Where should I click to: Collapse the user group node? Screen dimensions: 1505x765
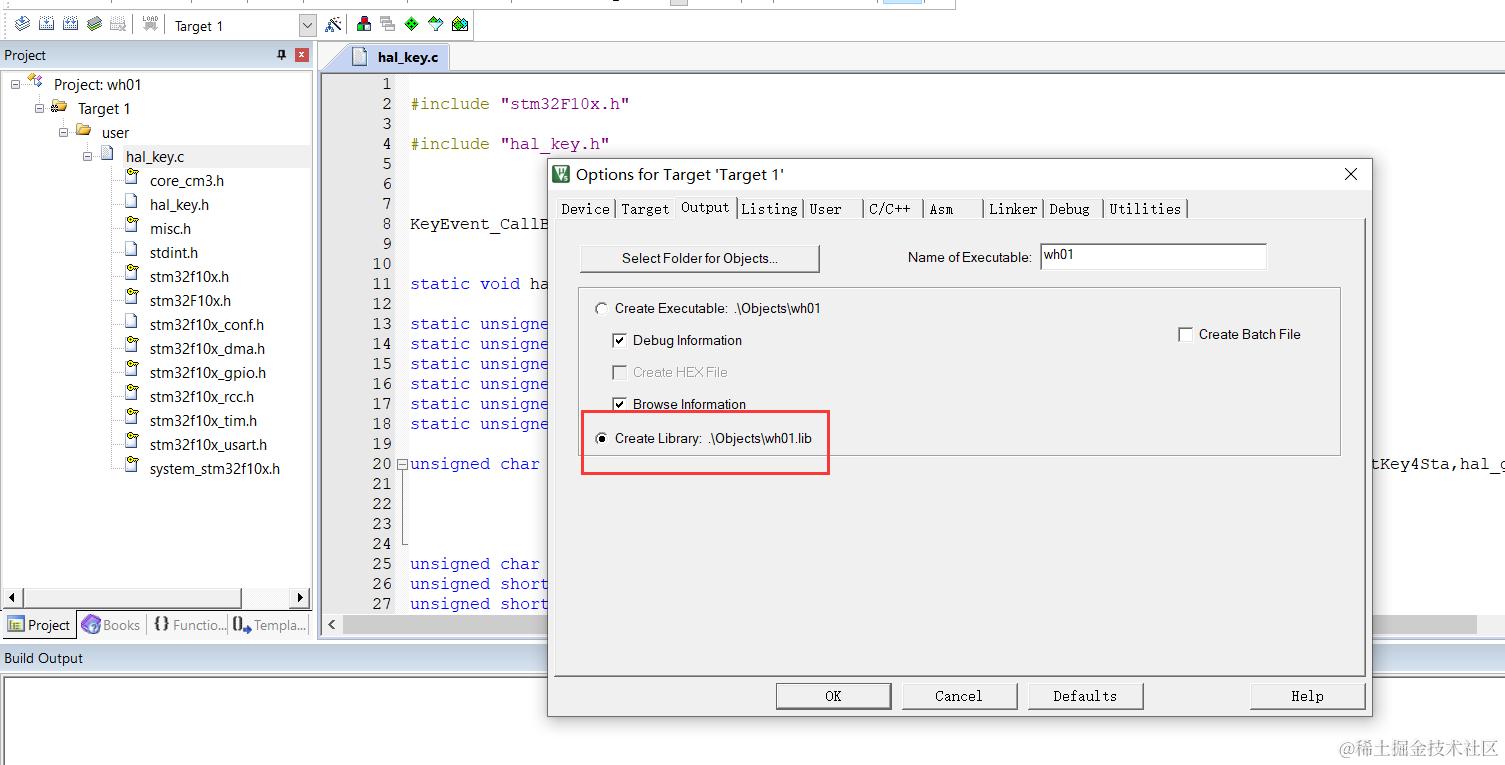[x=63, y=132]
